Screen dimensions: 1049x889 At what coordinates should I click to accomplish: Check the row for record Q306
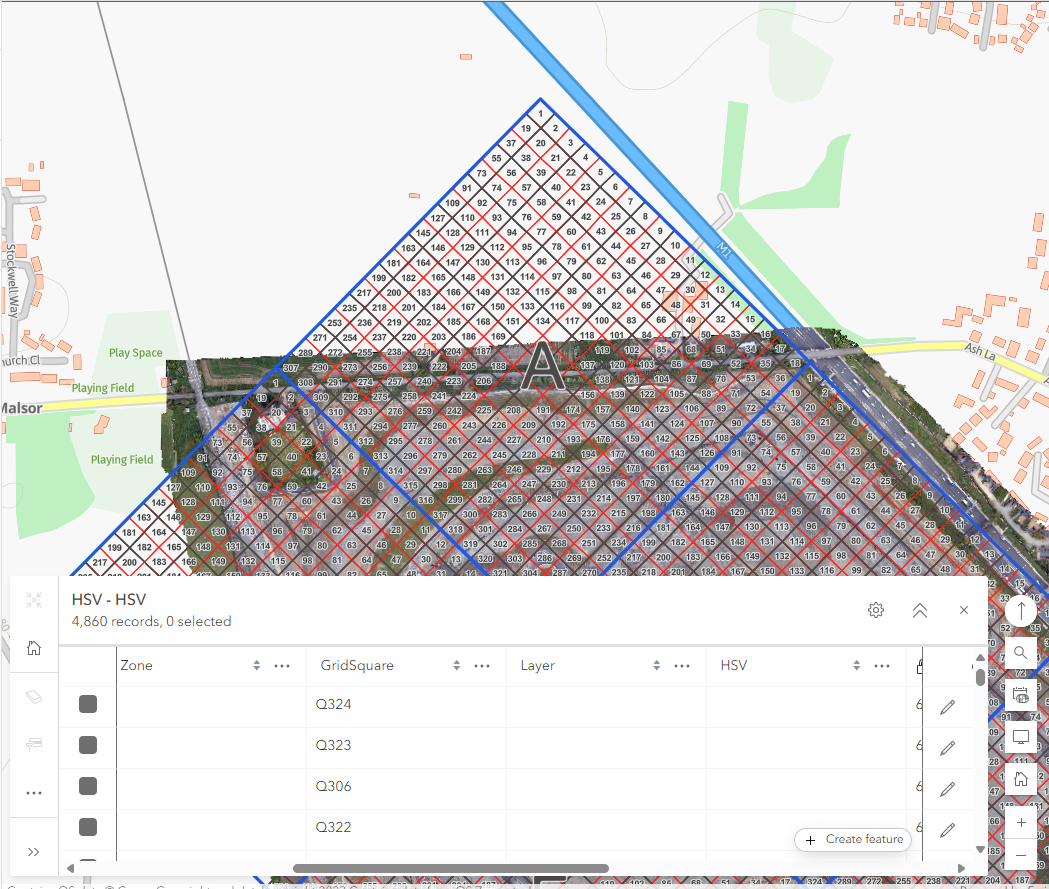click(x=87, y=786)
